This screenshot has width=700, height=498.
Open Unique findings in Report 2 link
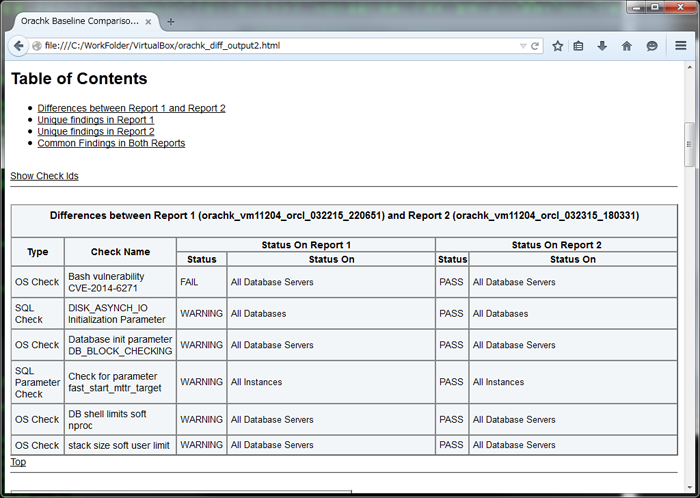click(96, 131)
